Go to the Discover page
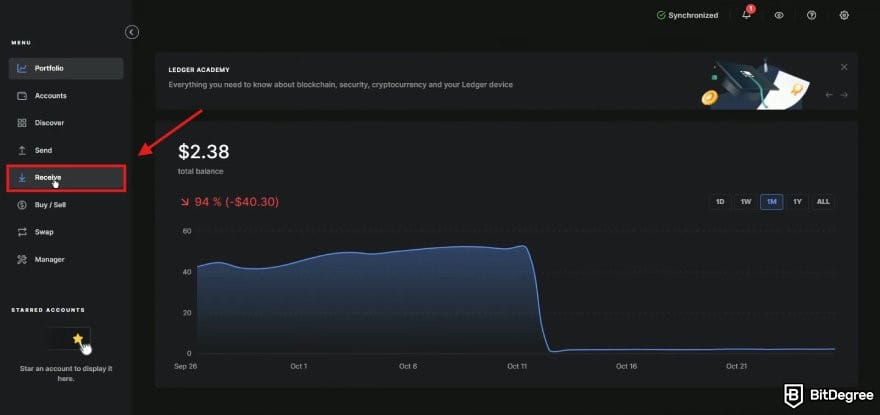 (x=66, y=123)
